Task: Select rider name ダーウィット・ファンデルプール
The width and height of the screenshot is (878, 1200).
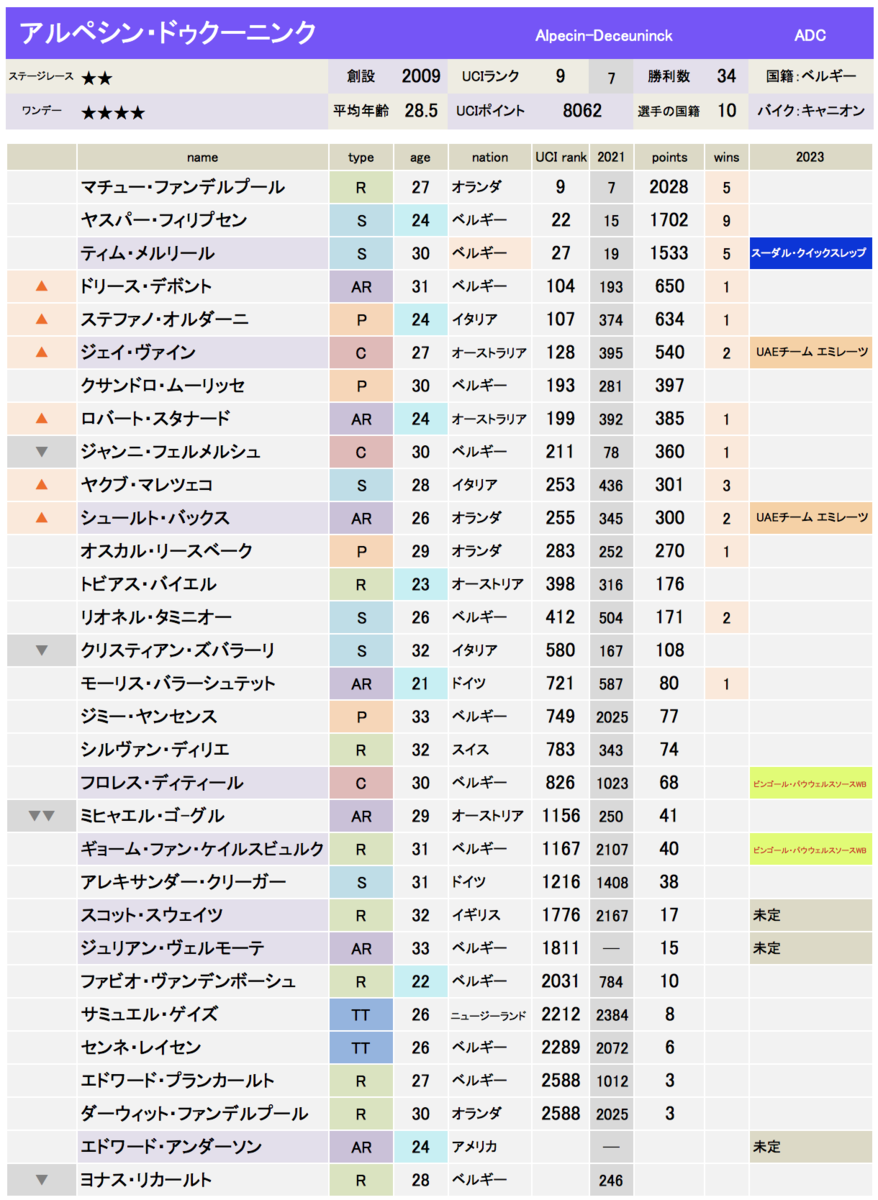Action: click(x=194, y=1114)
